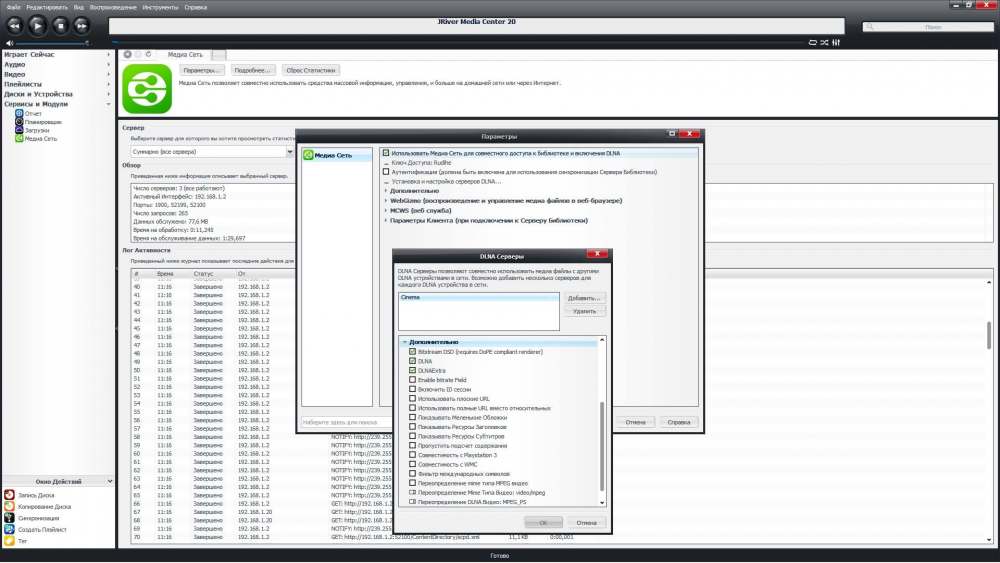Expand Аудио sidebar section
This screenshot has width=1000, height=563.
(108, 64)
